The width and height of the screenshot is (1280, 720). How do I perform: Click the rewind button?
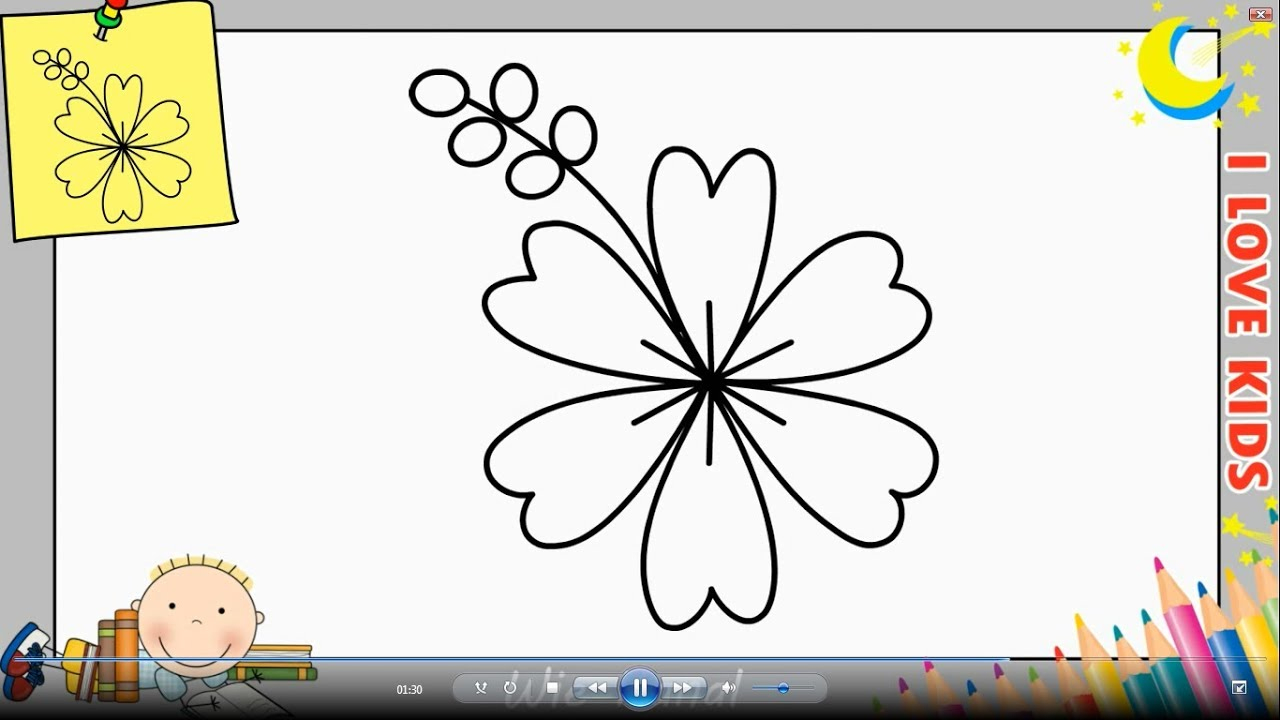point(597,688)
